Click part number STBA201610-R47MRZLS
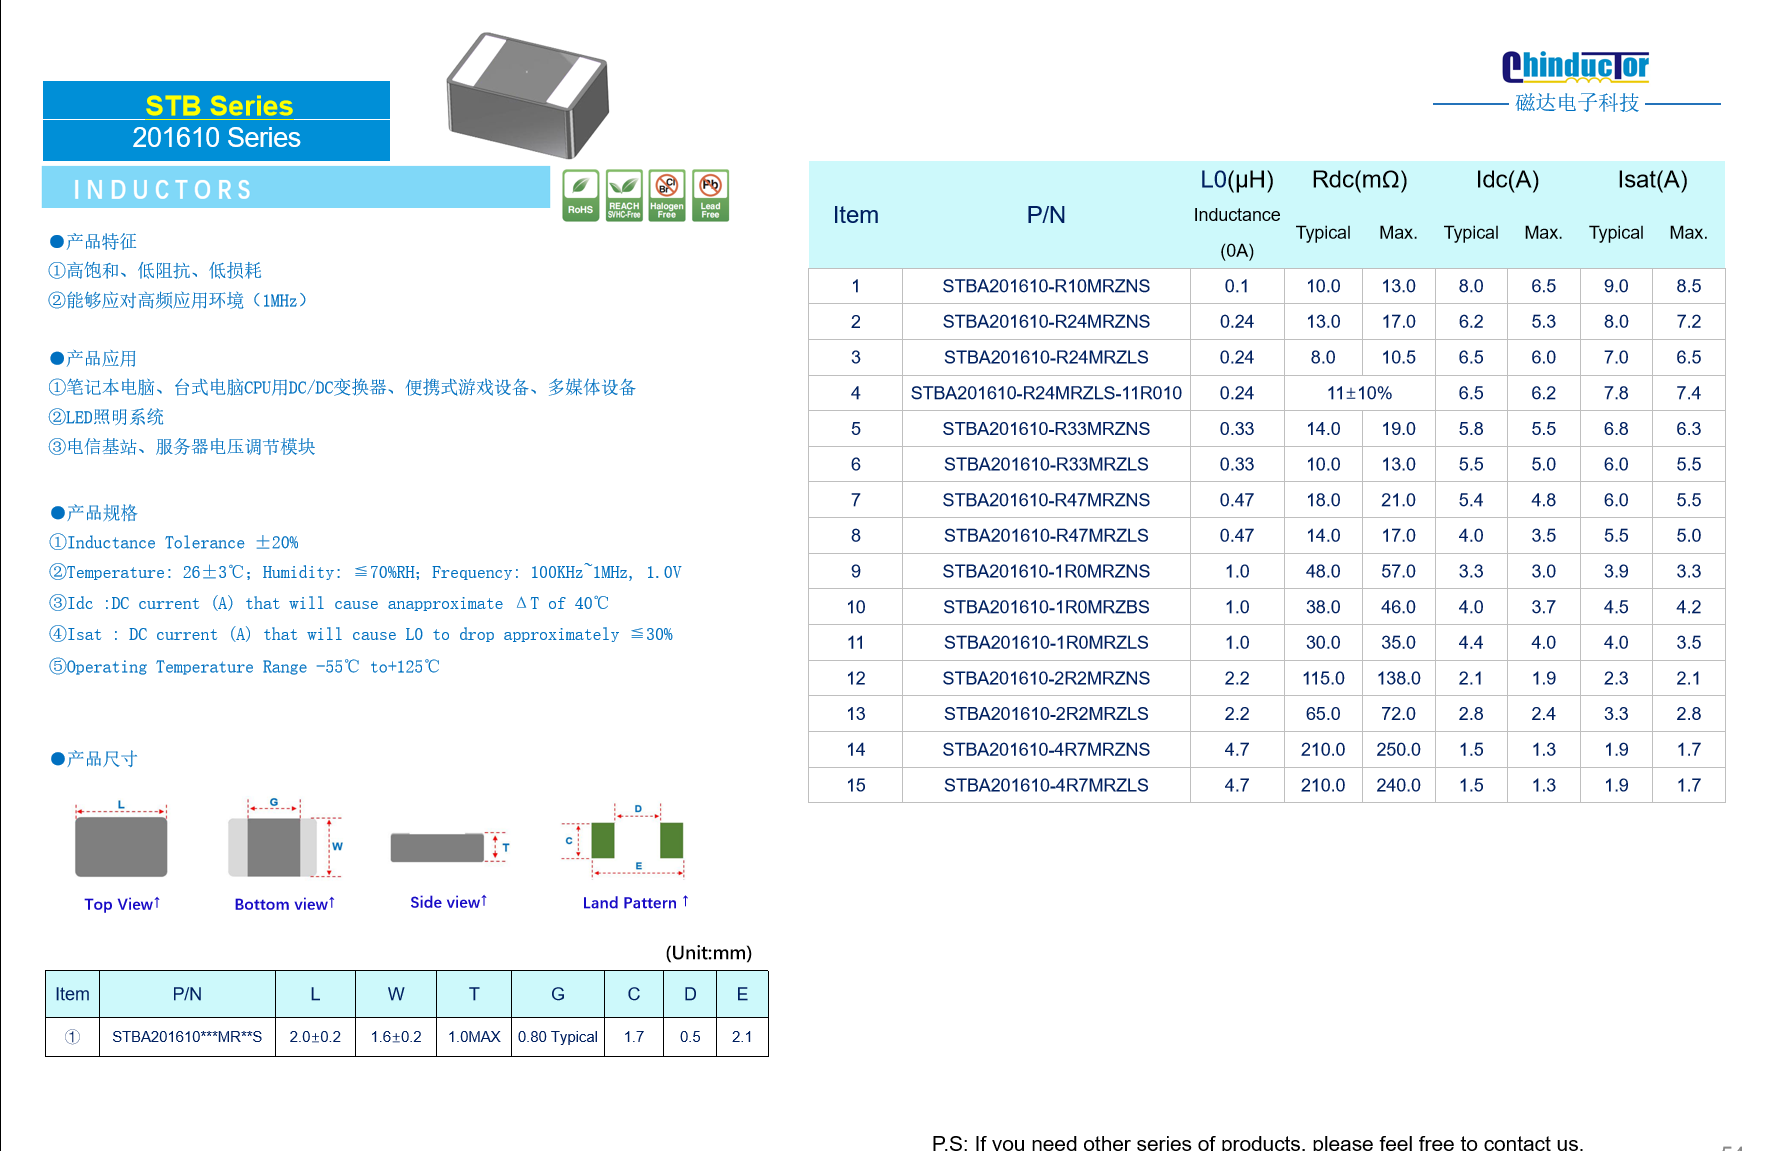Viewport: 1766px width, 1151px height. point(1046,536)
